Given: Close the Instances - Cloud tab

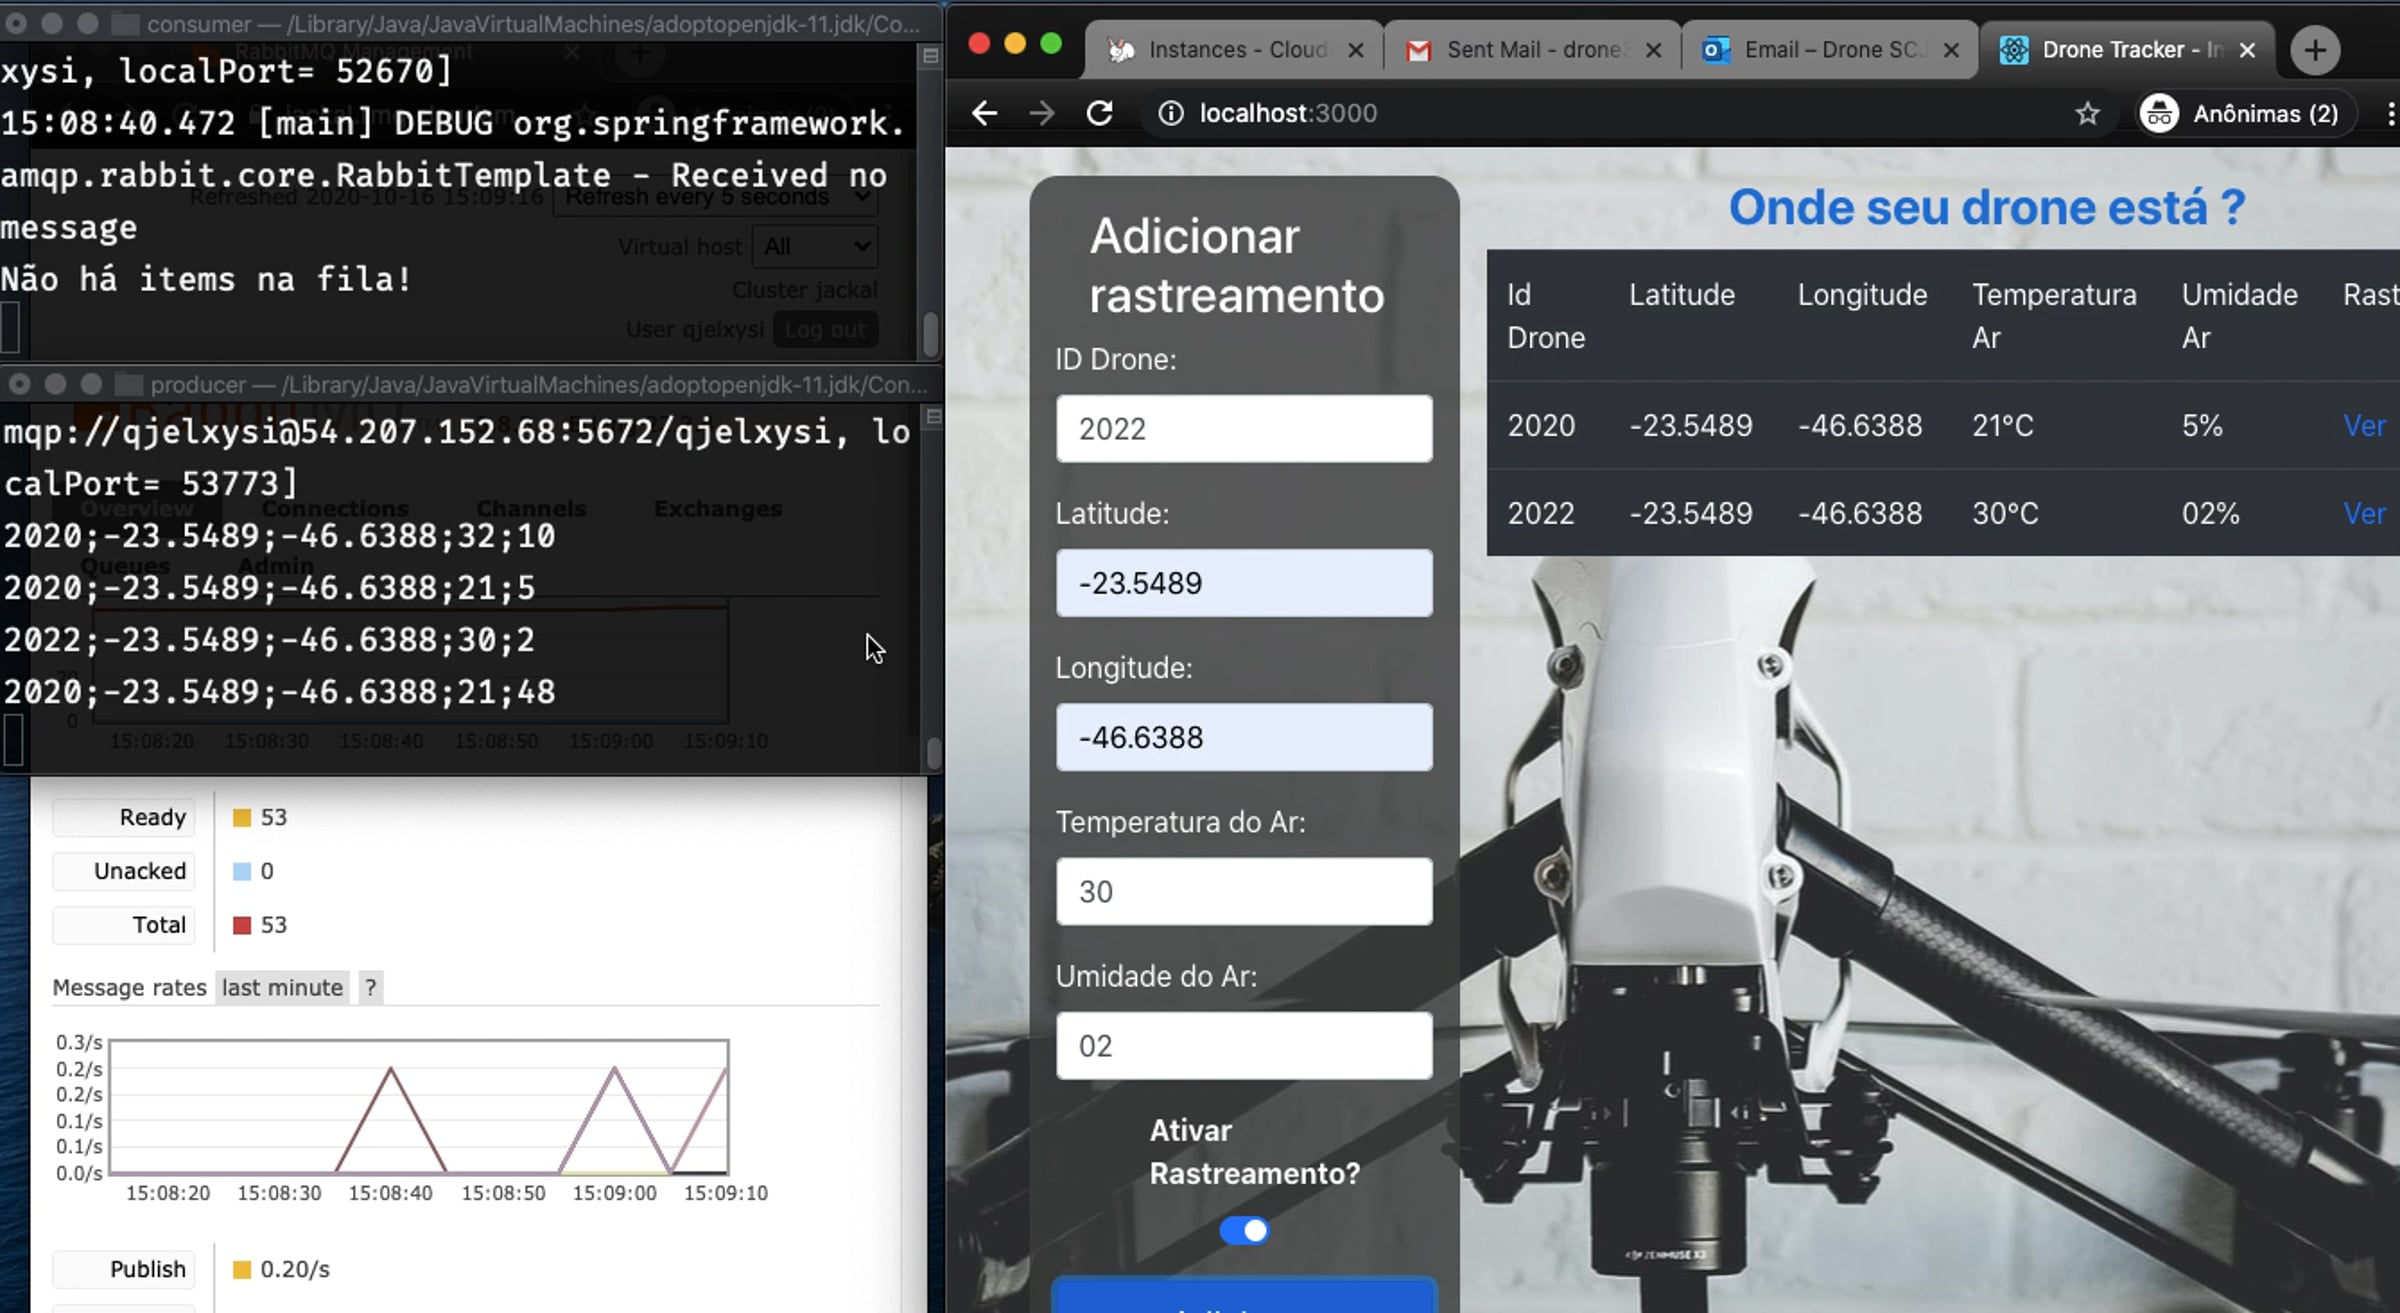Looking at the screenshot, I should [1356, 50].
